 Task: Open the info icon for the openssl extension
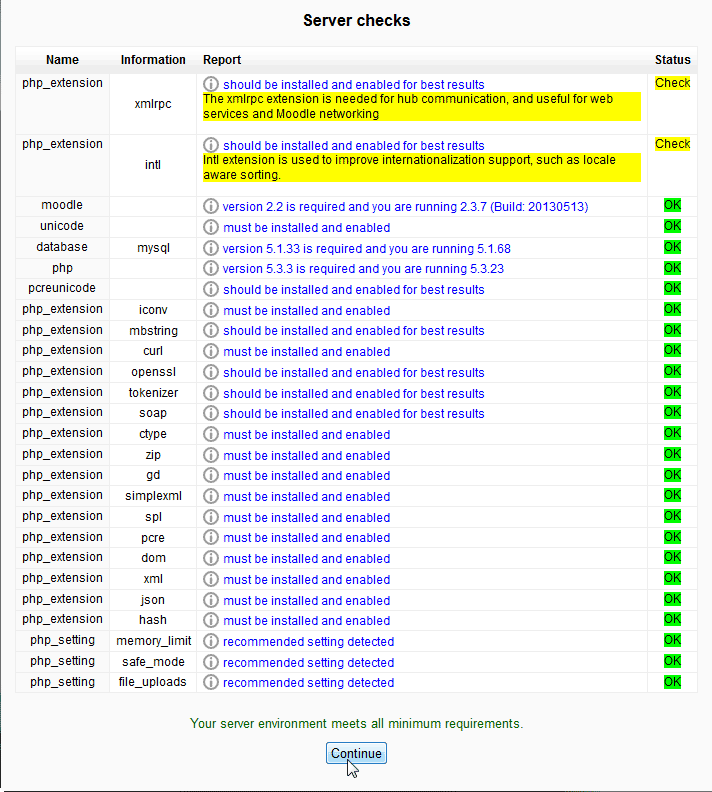pos(210,372)
